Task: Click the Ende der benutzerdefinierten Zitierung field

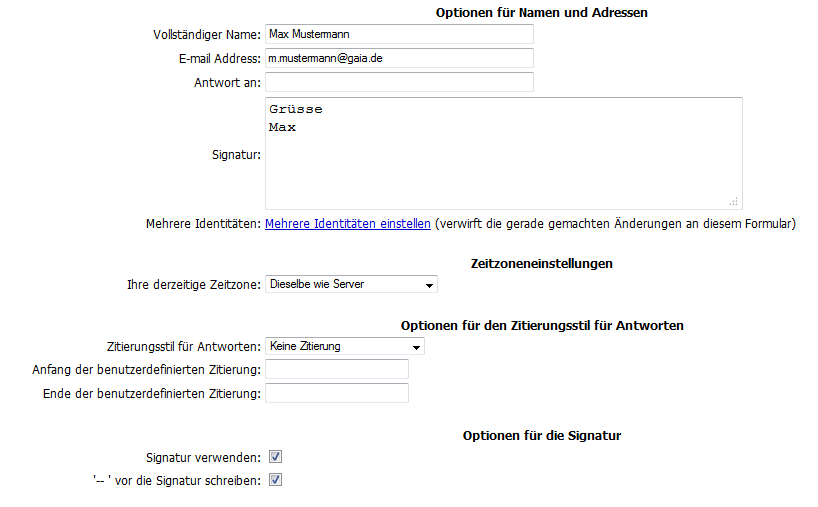Action: pos(337,393)
